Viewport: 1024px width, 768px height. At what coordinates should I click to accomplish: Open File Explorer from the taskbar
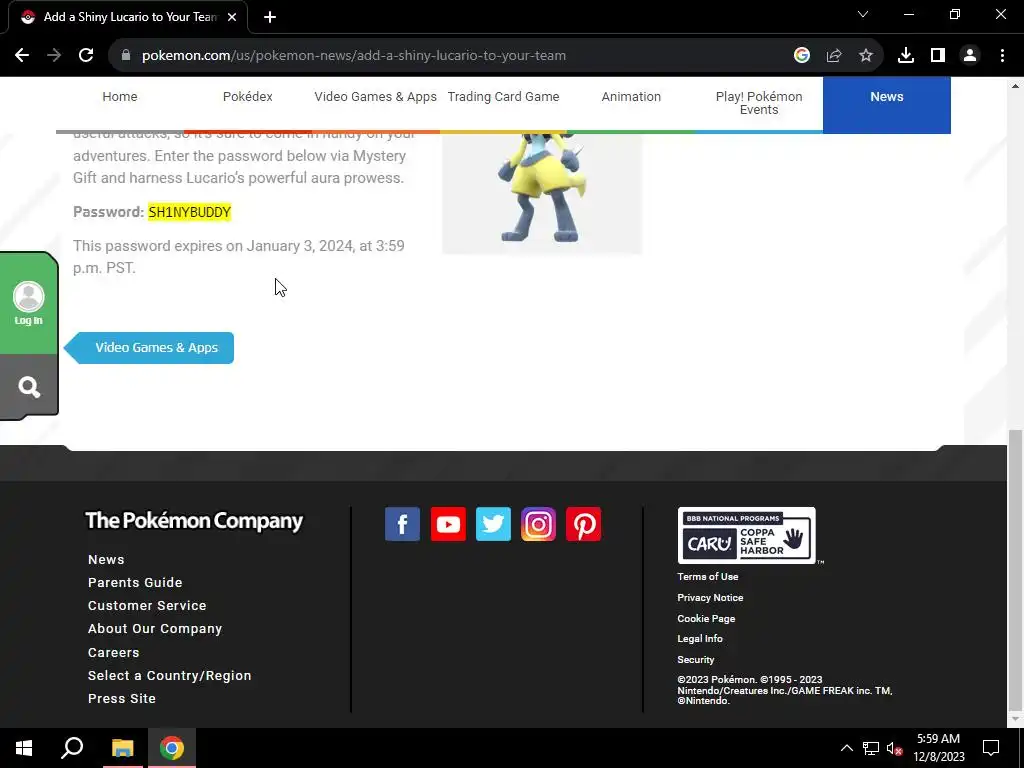tap(122, 748)
